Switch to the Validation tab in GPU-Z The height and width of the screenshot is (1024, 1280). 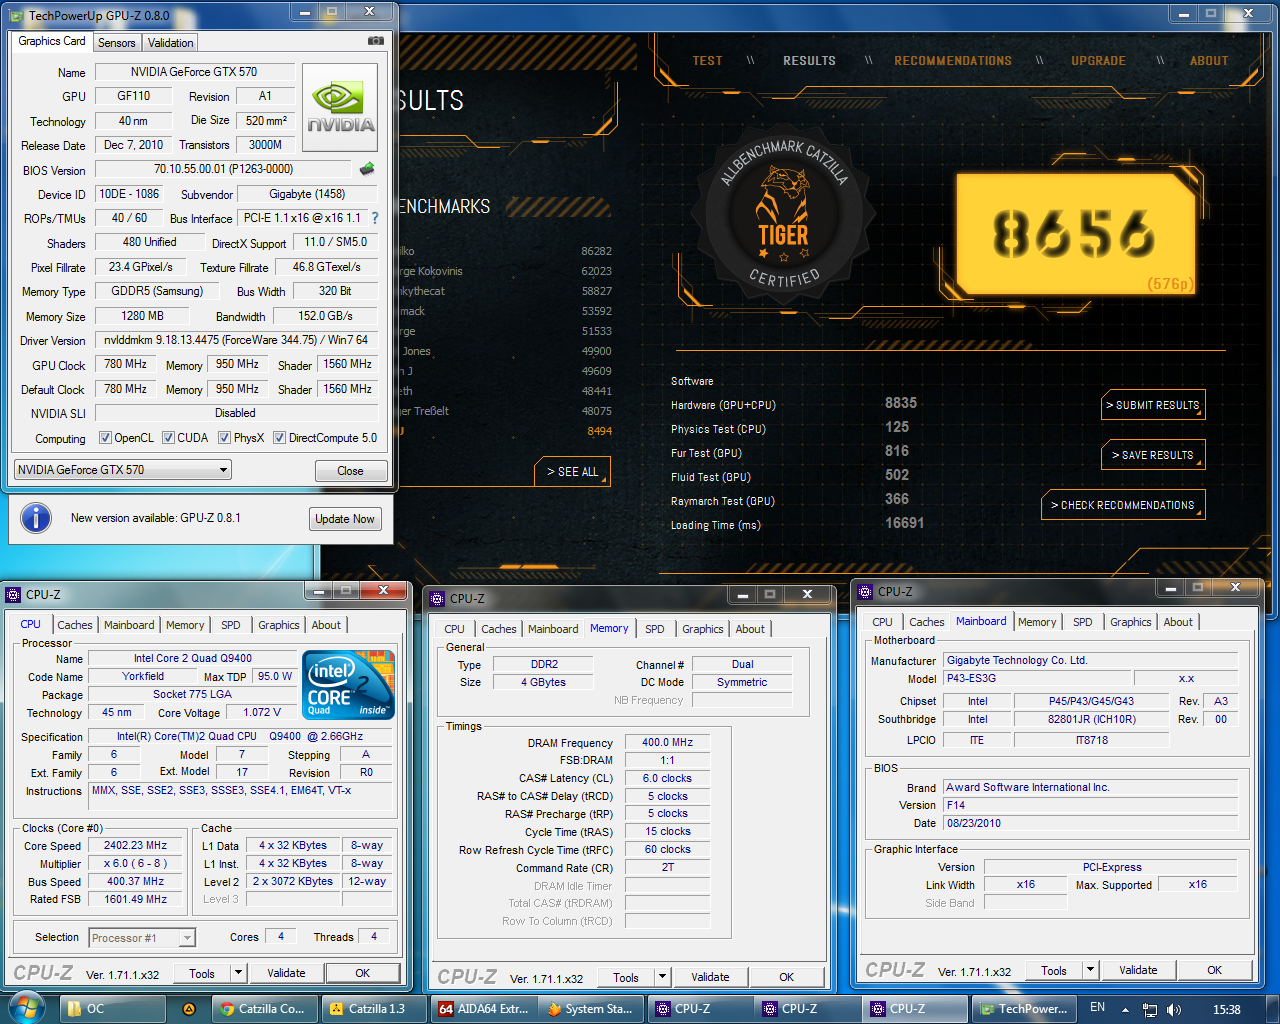click(x=170, y=43)
